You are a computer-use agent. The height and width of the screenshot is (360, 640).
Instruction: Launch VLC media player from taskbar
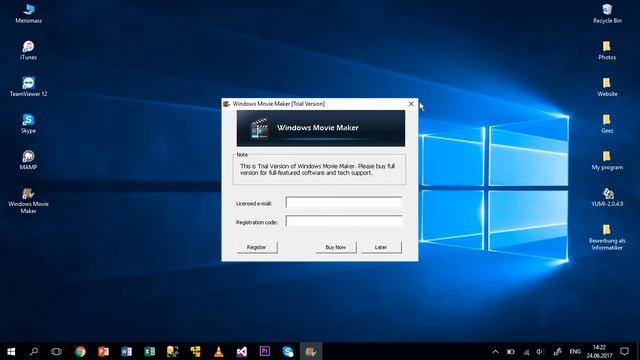point(219,351)
